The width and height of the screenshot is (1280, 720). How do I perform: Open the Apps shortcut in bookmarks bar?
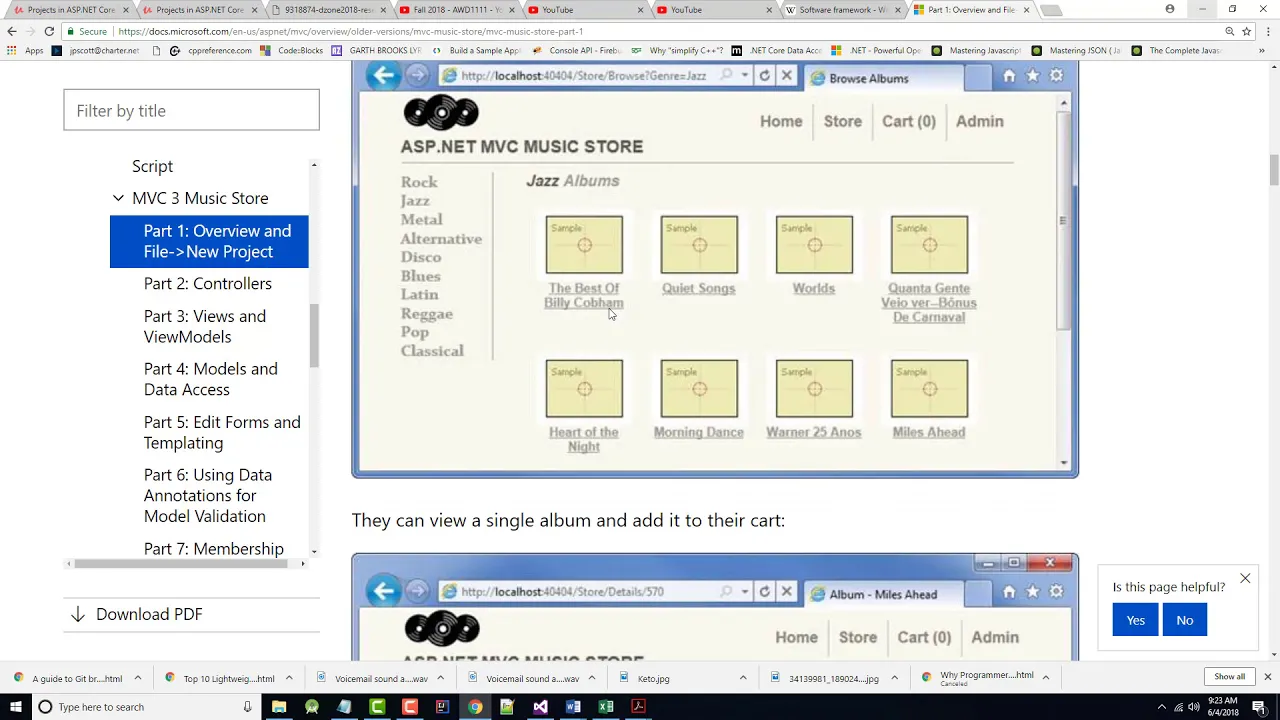26,50
